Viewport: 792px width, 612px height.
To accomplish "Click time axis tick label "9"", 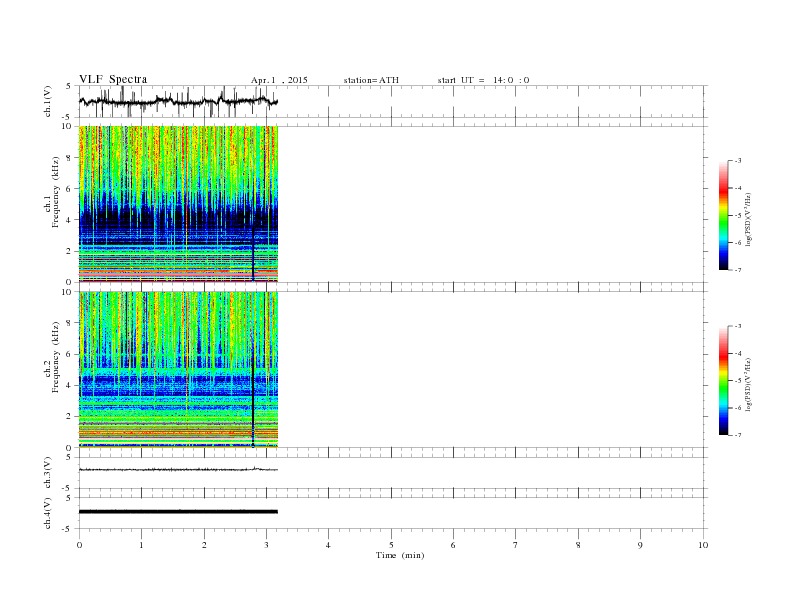I will [640, 545].
